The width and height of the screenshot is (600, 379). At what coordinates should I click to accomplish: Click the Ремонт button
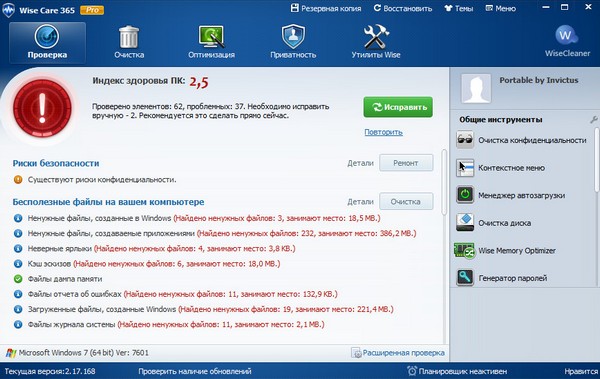[x=406, y=163]
